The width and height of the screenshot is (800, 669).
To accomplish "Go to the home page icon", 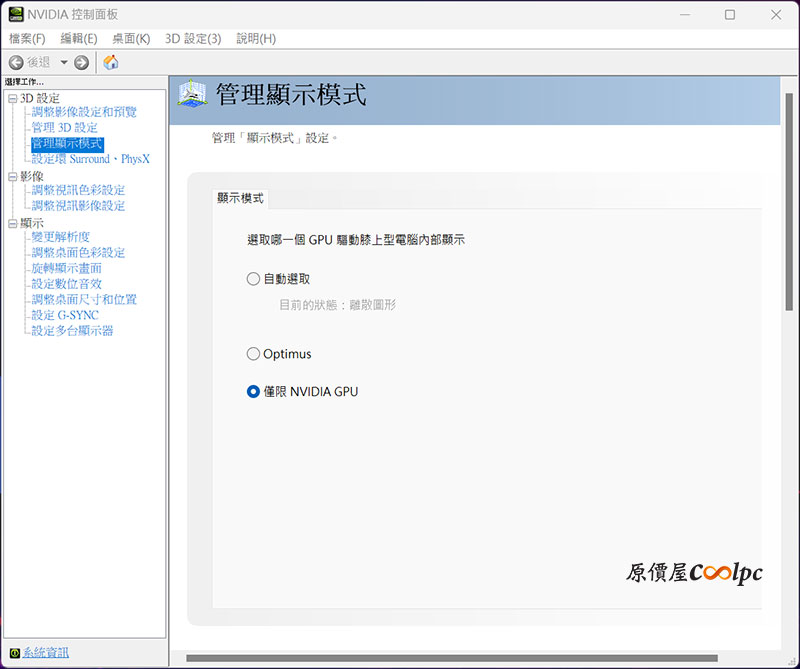I will [x=111, y=62].
